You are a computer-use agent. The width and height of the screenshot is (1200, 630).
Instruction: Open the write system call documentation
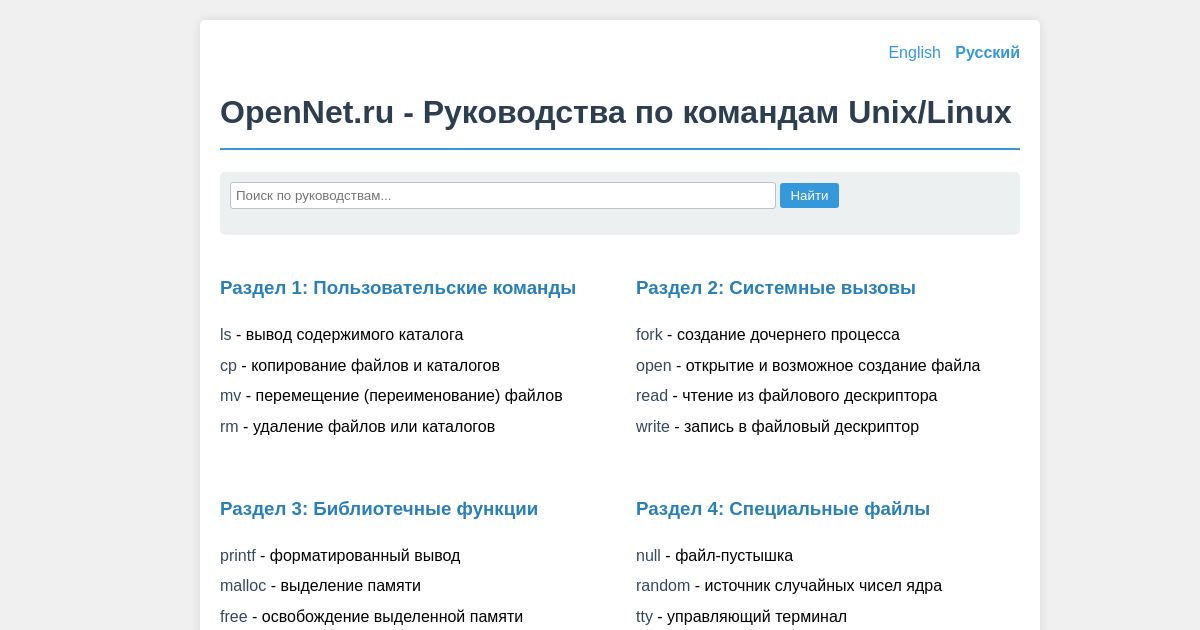653,427
